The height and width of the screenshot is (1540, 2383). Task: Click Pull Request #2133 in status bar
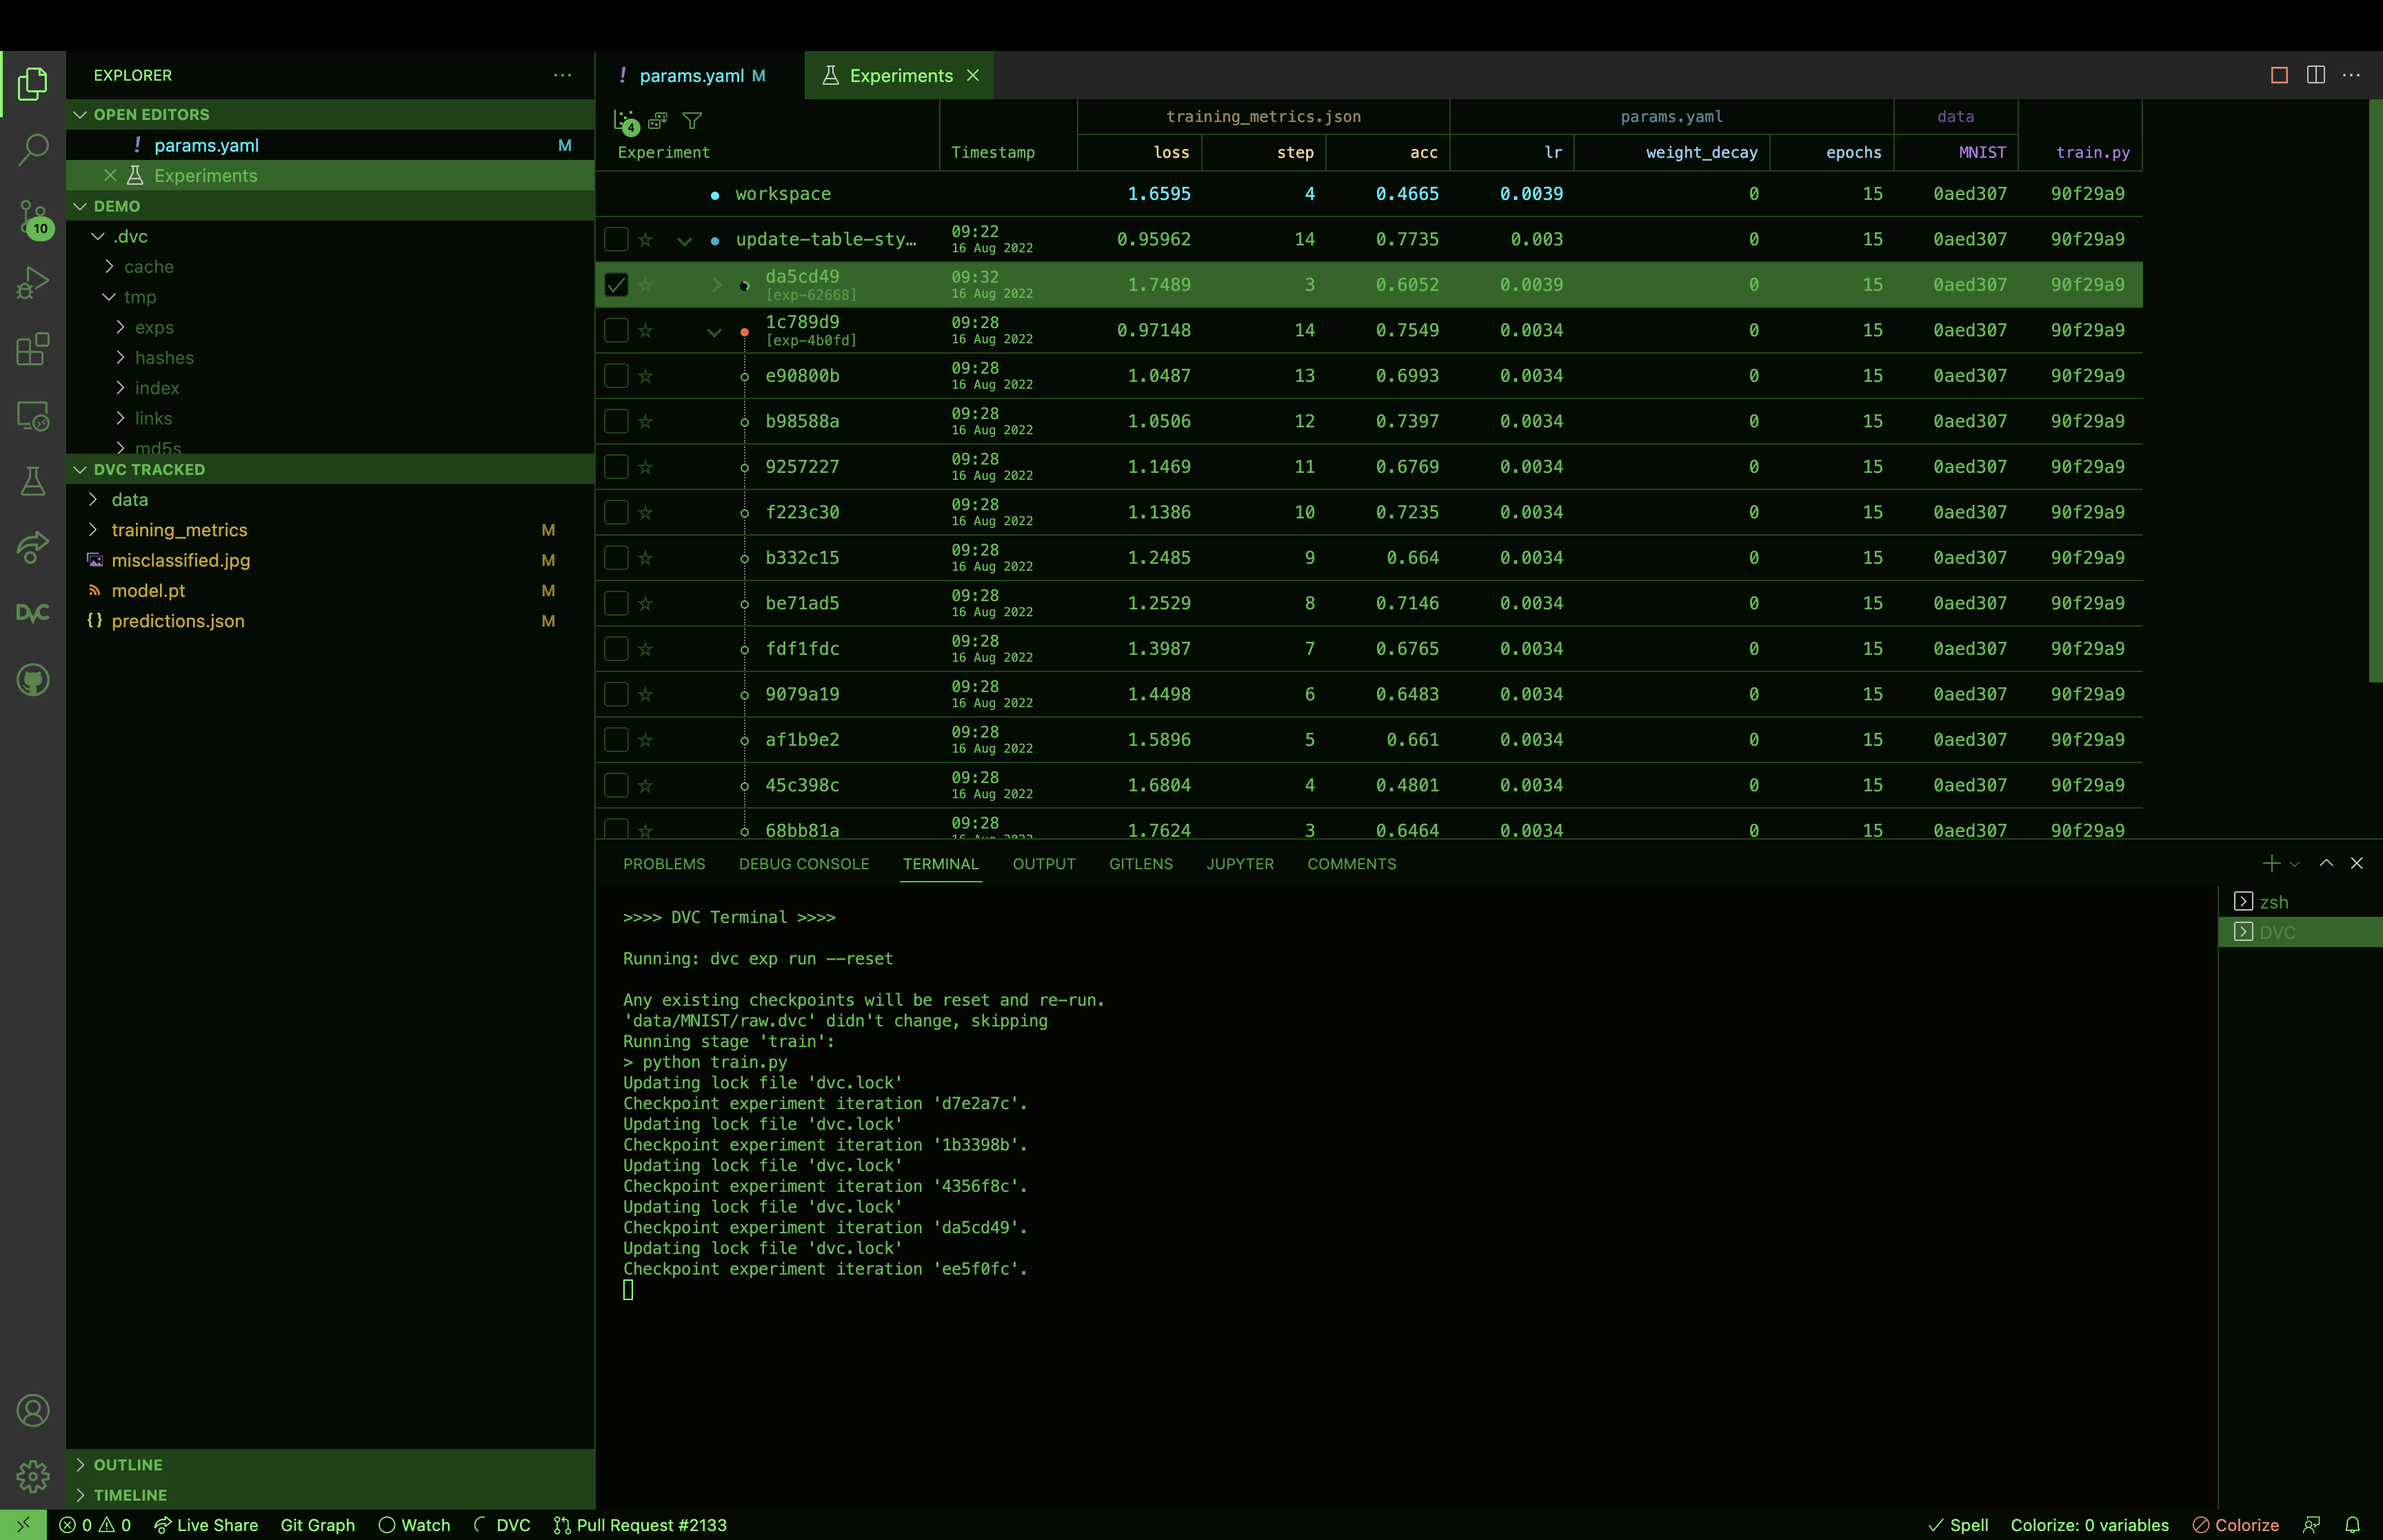coord(640,1525)
